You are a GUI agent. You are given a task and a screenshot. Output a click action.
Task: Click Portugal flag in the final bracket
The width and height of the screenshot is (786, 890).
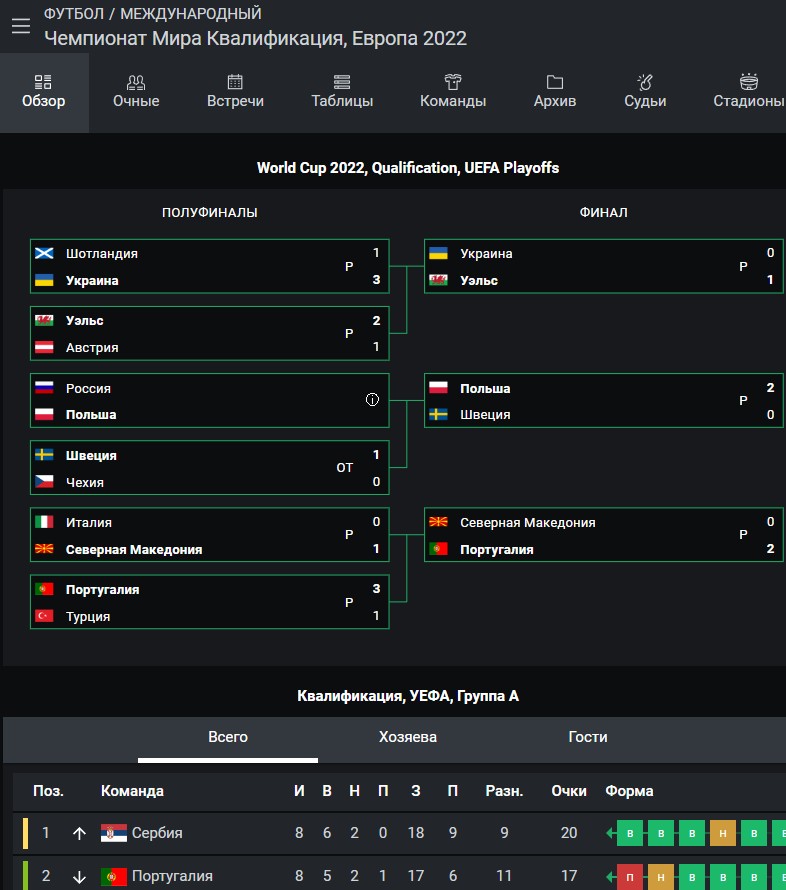pyautogui.click(x=438, y=549)
